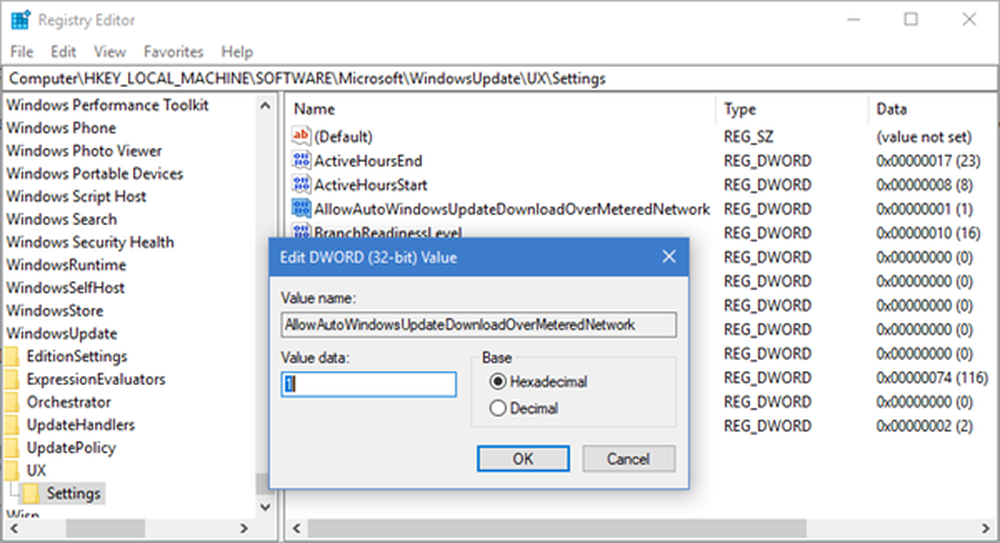Screen dimensions: 1000x543
Task: Select the WindowsStore key
Action: click(55, 311)
